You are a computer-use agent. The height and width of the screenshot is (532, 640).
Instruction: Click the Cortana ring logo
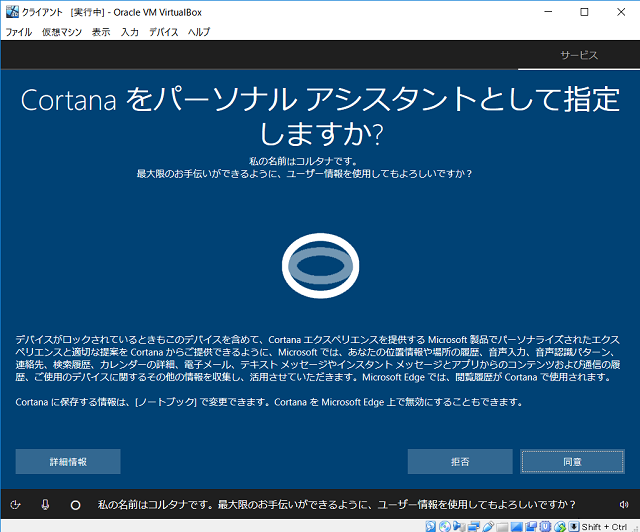(x=320, y=266)
